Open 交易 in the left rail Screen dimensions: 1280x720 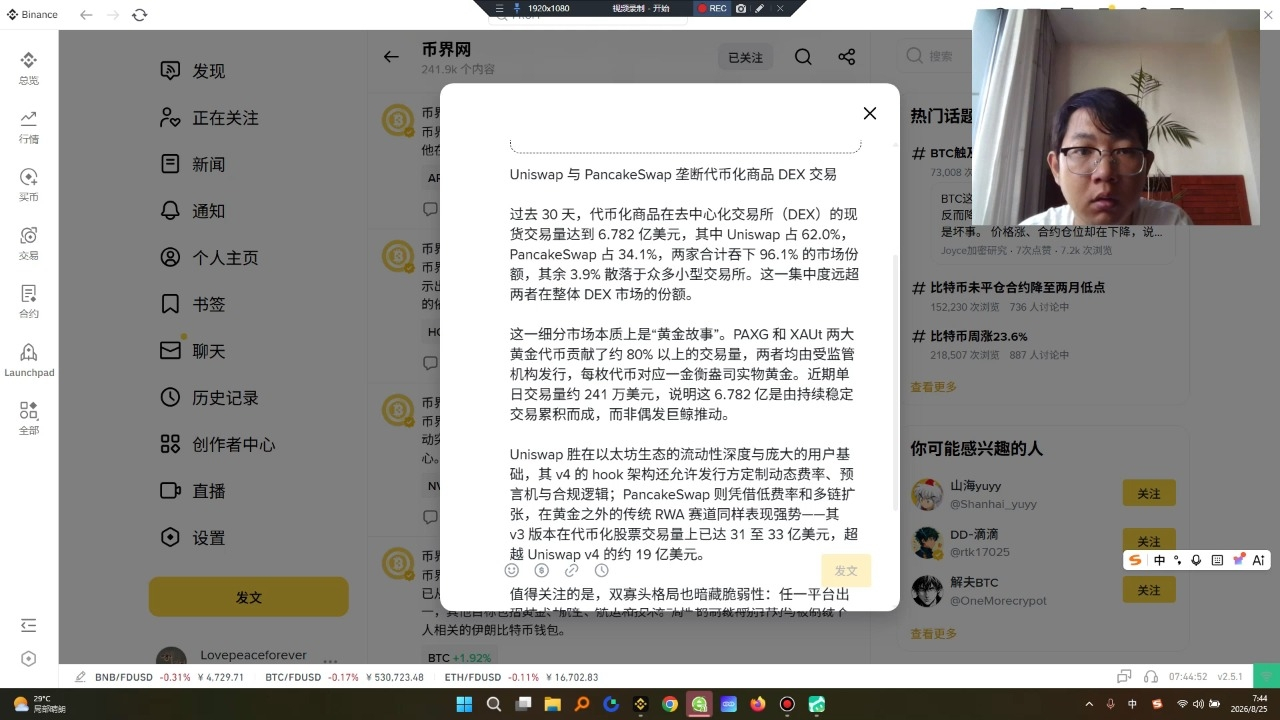[x=29, y=243]
